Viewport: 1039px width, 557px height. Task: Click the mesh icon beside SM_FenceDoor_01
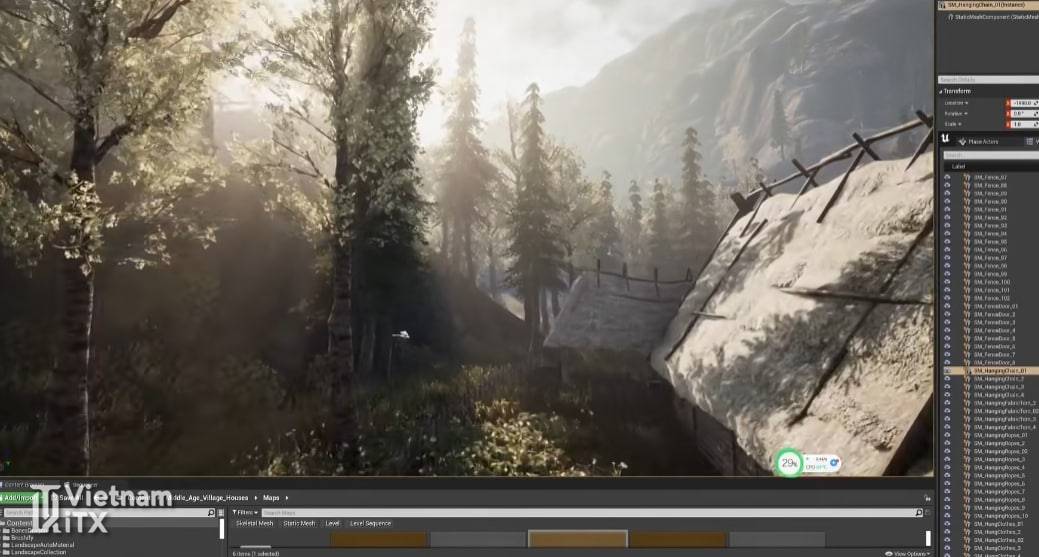967,306
